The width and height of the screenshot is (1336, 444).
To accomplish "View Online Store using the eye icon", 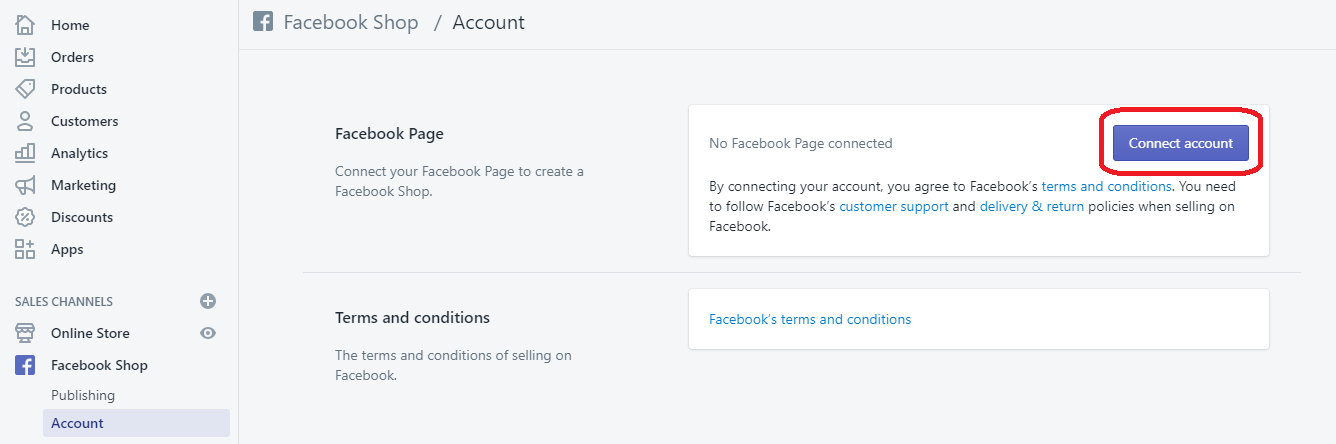I will [x=208, y=333].
